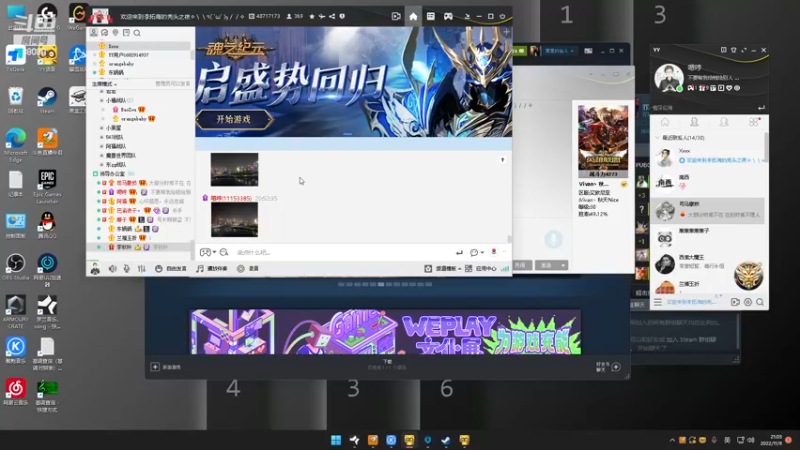Open the audio mixer icon in channel bottom bar

coord(141,268)
